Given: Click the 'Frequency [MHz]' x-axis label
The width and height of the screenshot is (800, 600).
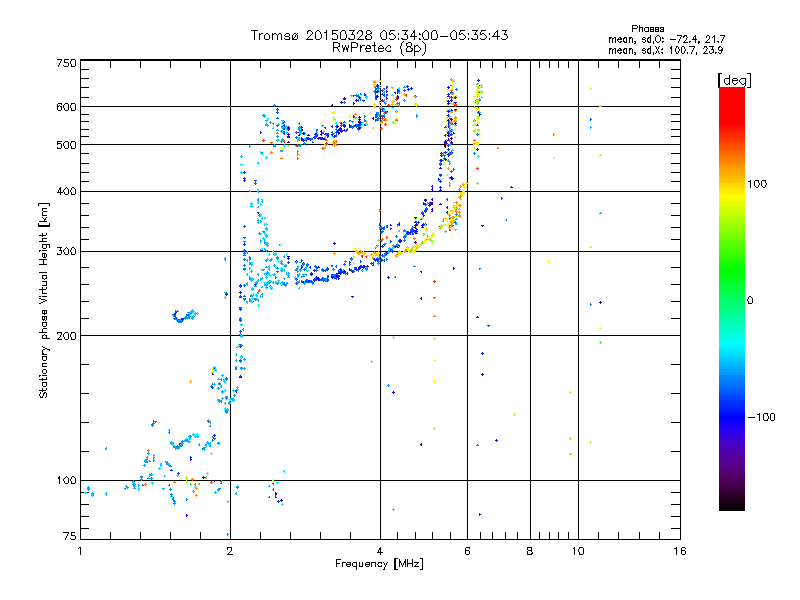Looking at the screenshot, I should click(x=379, y=564).
